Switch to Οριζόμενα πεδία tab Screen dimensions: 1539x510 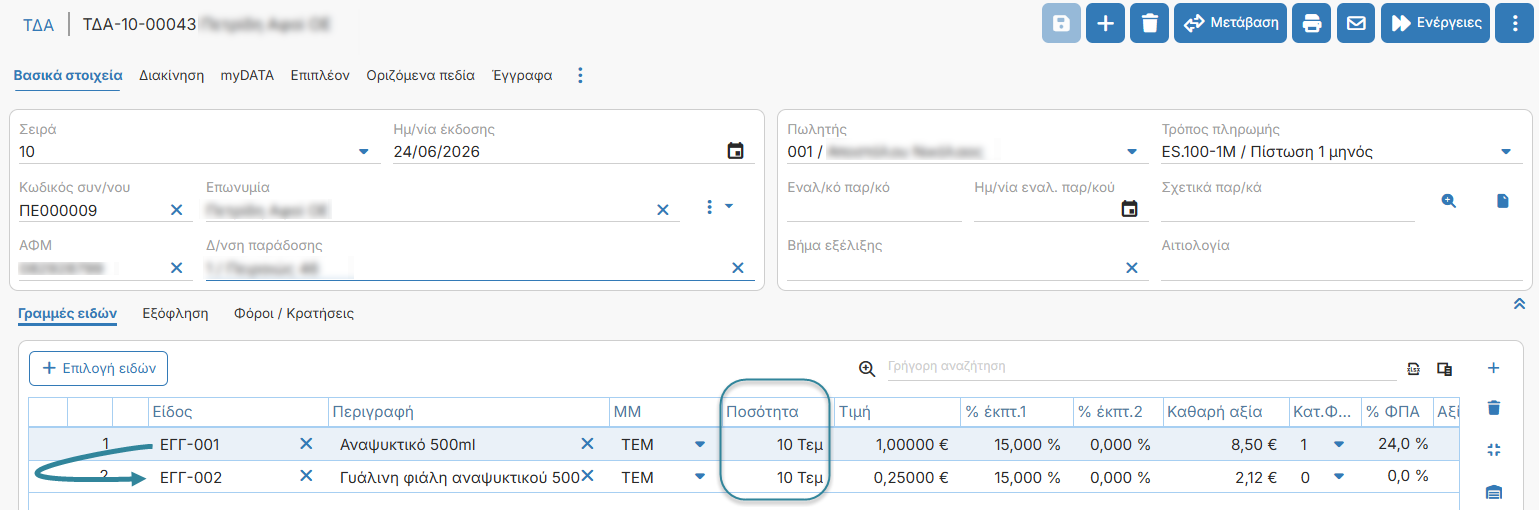420,75
